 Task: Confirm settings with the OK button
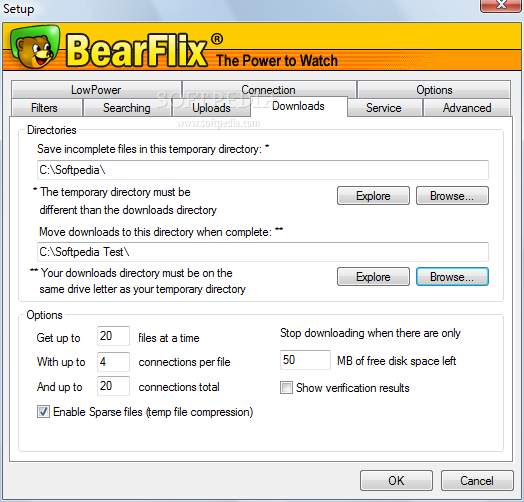coord(396,481)
